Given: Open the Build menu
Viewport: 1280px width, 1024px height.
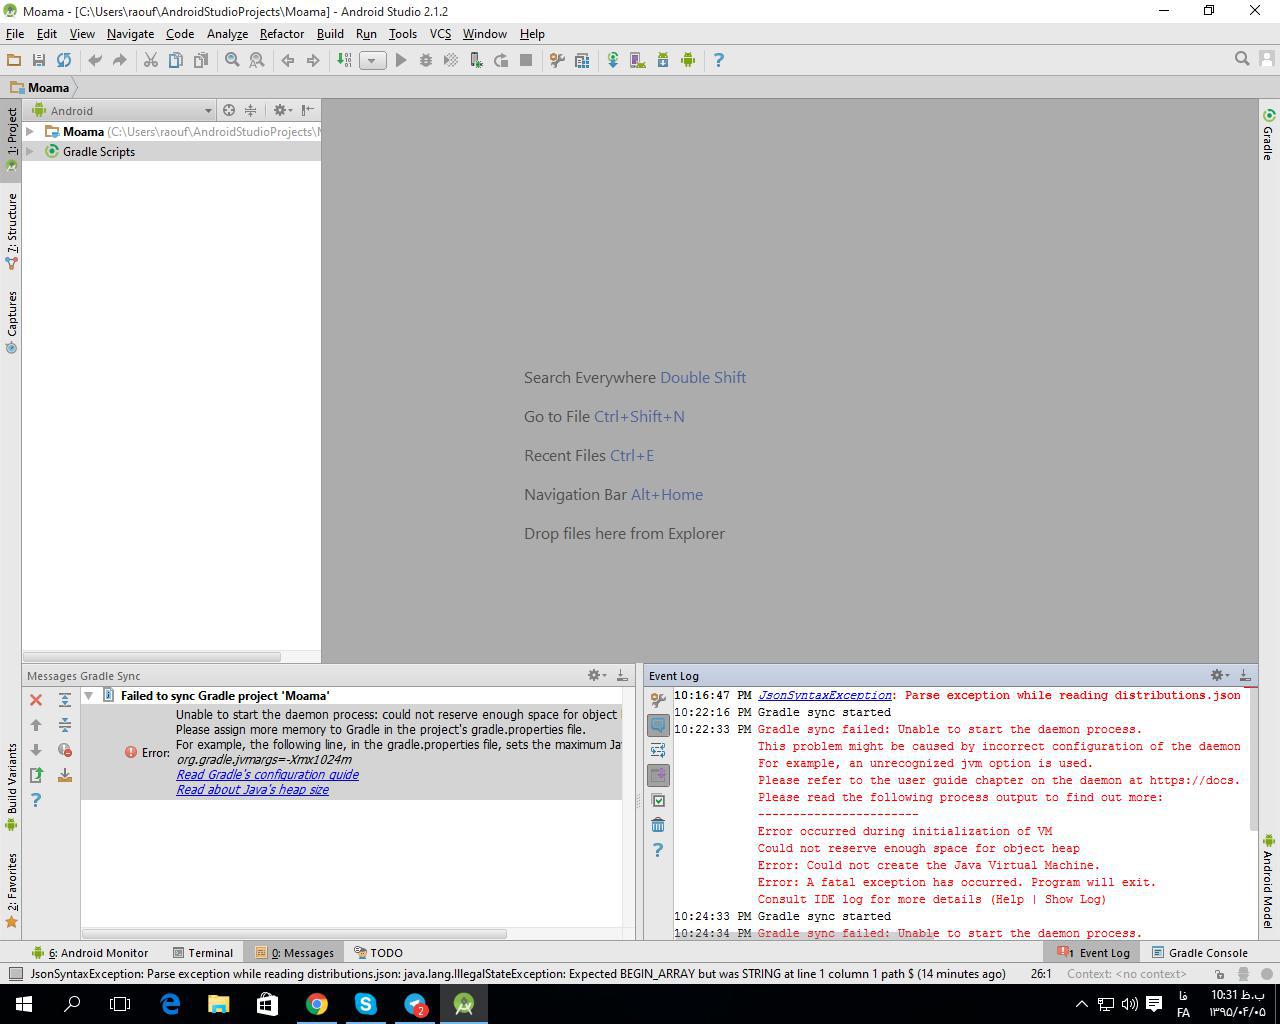Looking at the screenshot, I should click(x=329, y=33).
